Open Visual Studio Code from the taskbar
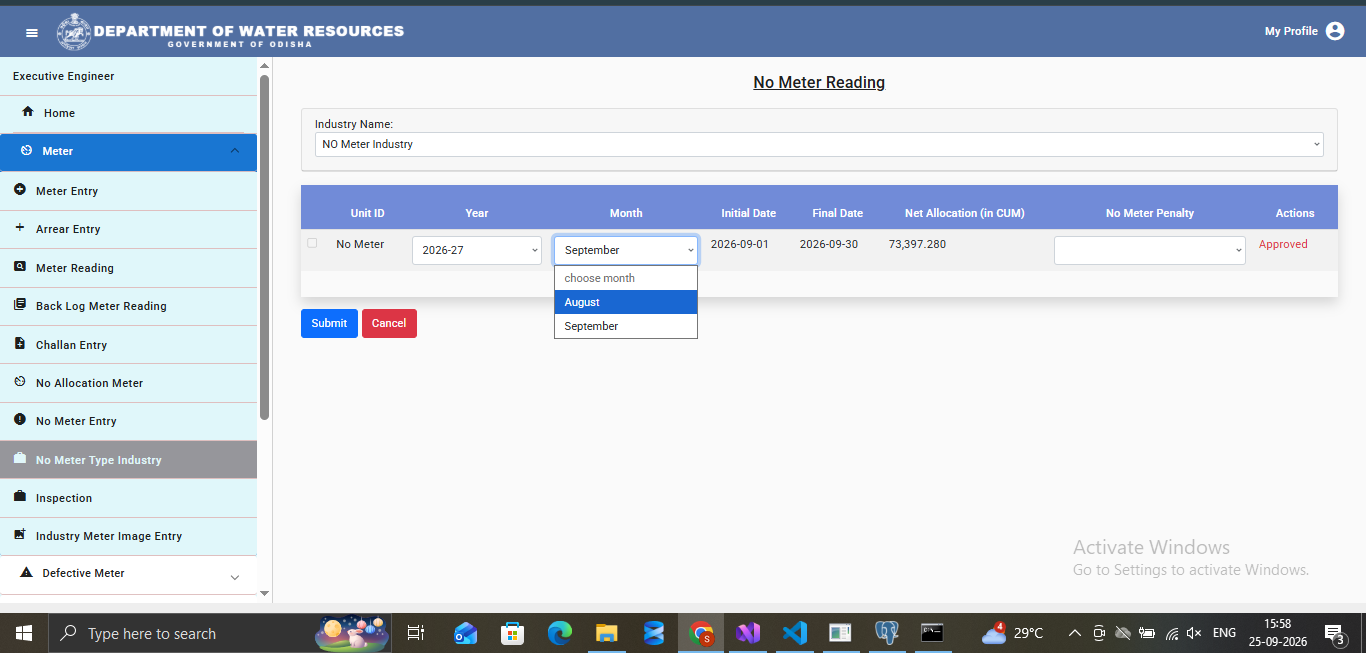 [x=795, y=633]
